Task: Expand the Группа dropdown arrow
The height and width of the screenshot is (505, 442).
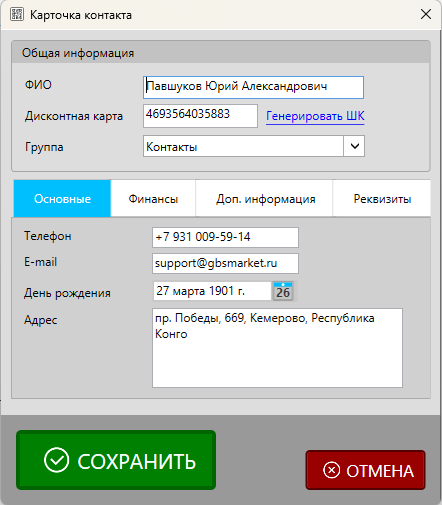Action: [354, 146]
